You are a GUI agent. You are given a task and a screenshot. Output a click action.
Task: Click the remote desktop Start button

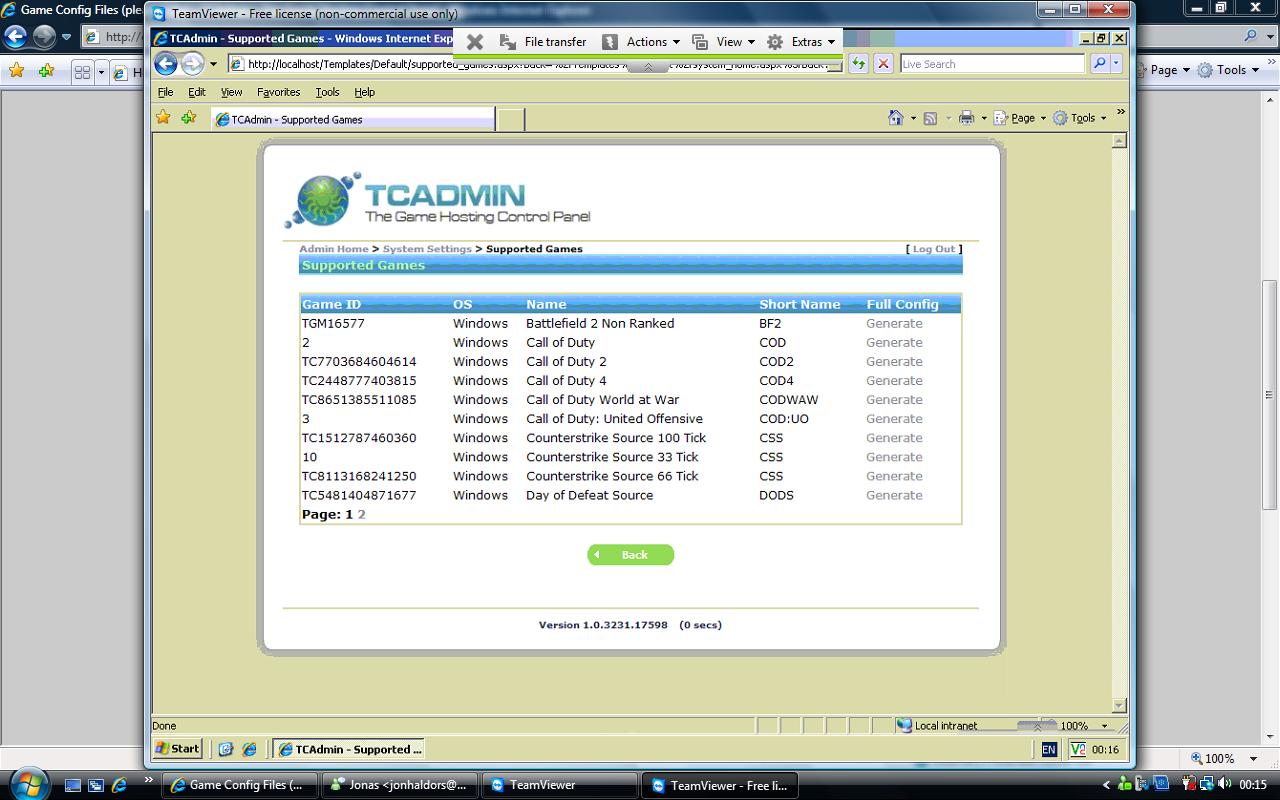178,748
